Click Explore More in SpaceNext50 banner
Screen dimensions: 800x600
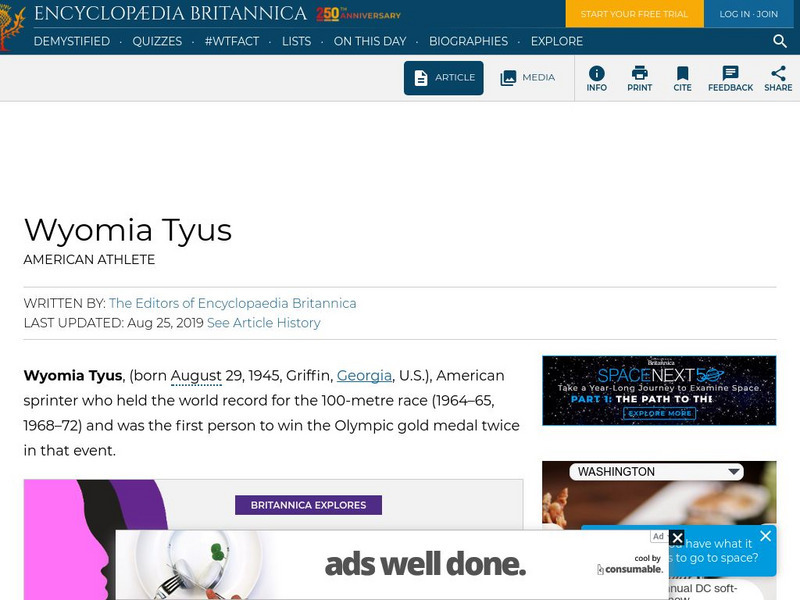pyautogui.click(x=659, y=413)
